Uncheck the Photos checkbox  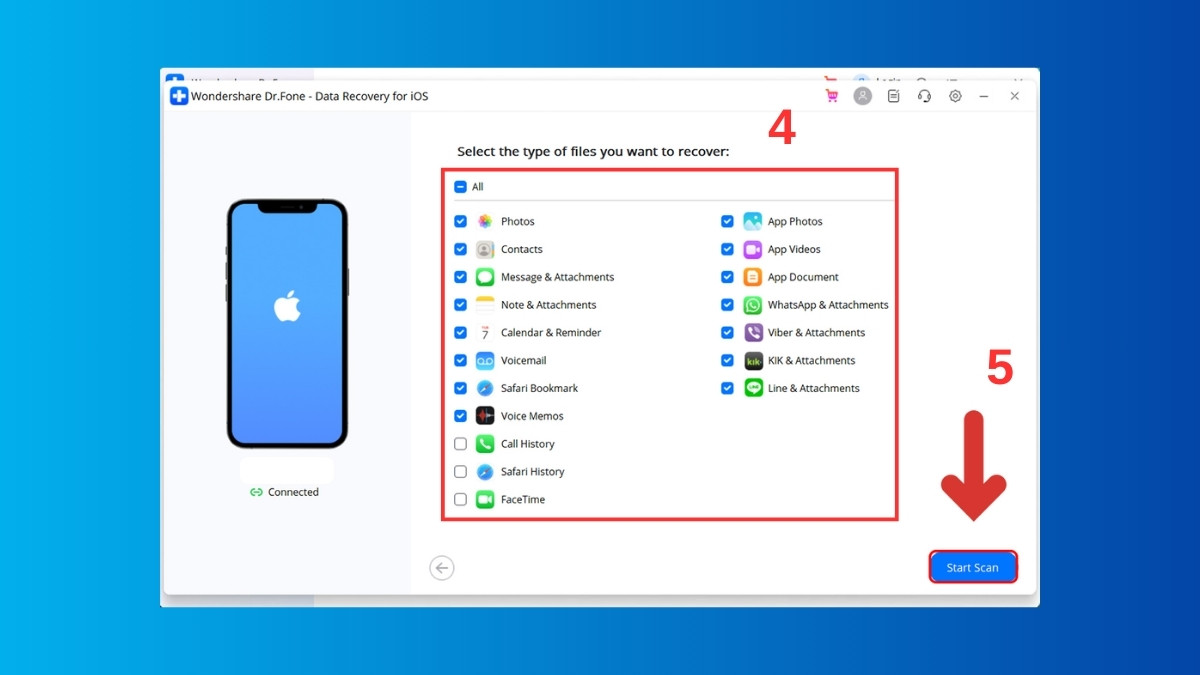460,221
